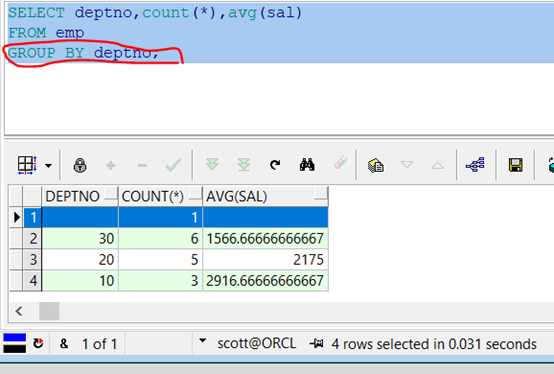Screen dimensions: 554x374
Task: Click the AVG(SAL) cell 1566.66666666667
Action: pos(265,238)
